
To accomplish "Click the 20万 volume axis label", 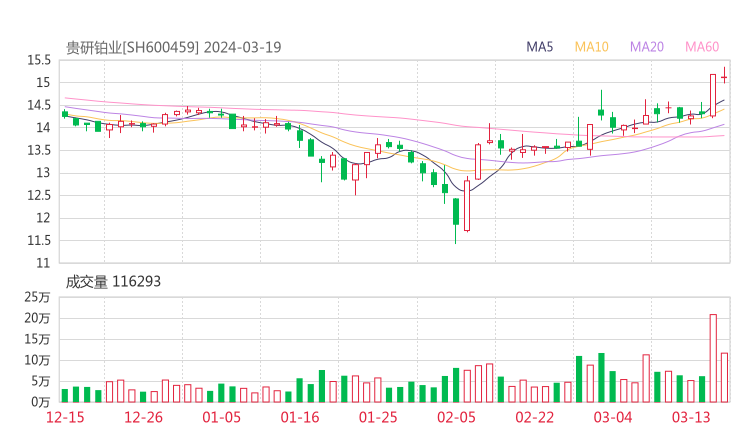I will (x=37, y=319).
